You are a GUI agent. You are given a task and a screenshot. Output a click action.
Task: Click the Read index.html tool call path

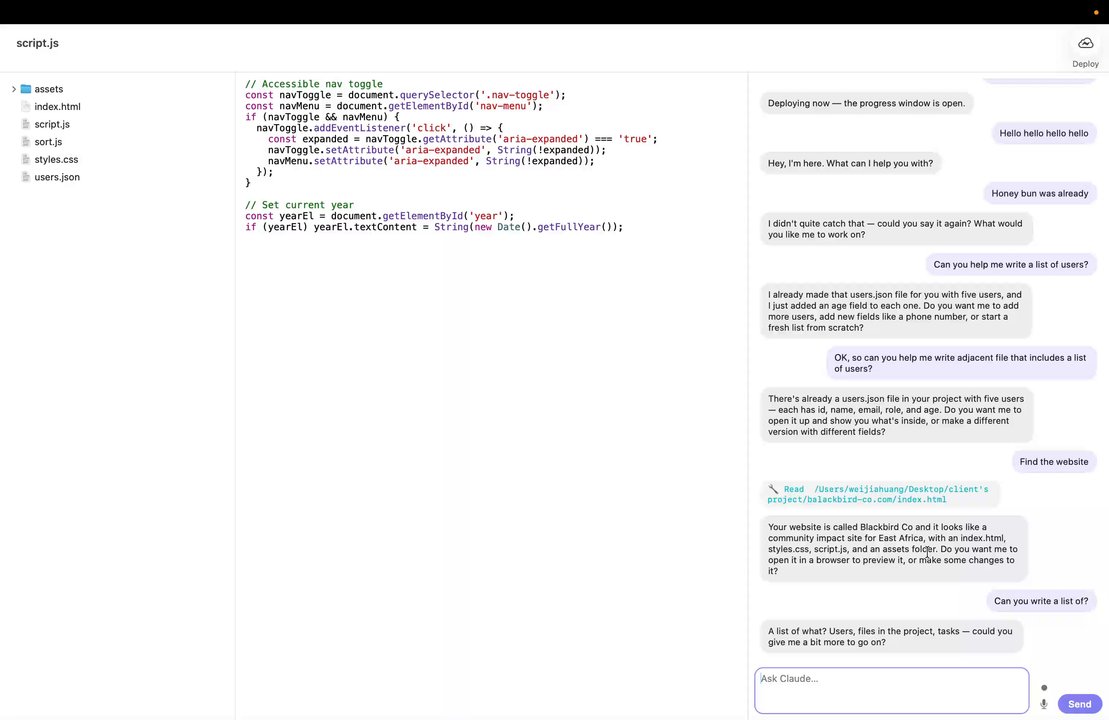[x=878, y=494]
